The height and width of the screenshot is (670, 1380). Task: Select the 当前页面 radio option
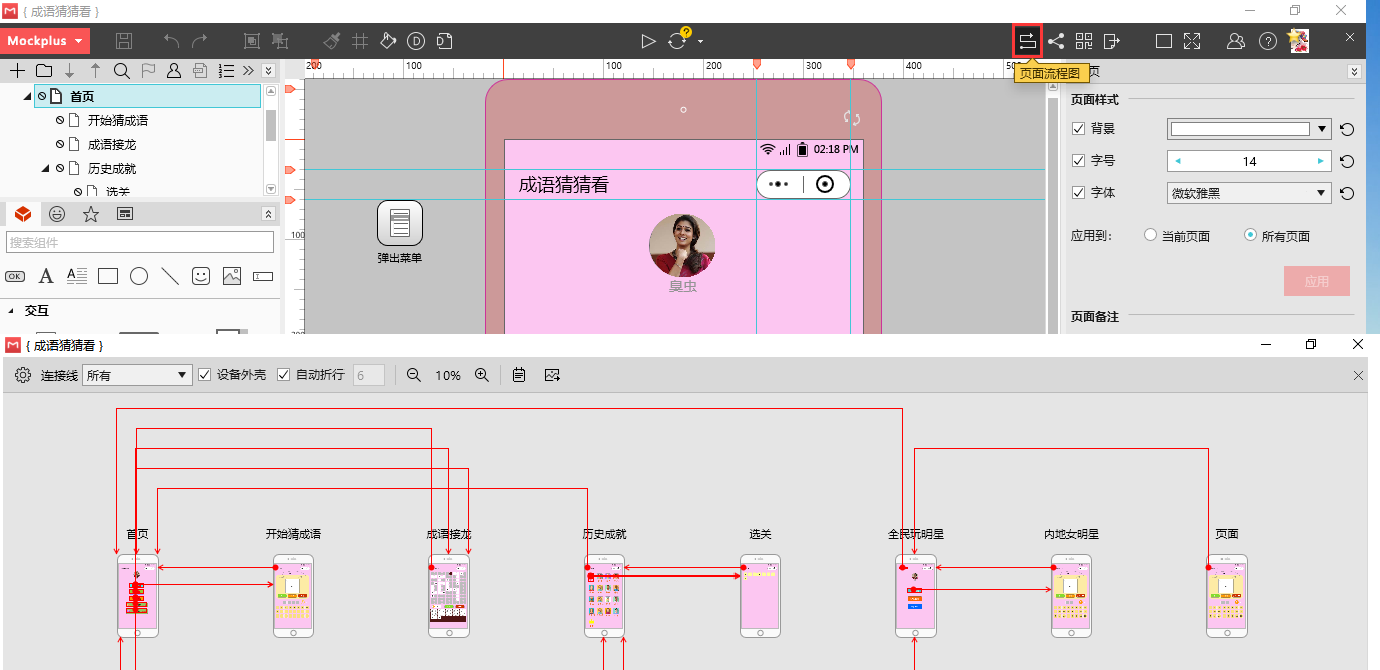pyautogui.click(x=1151, y=236)
